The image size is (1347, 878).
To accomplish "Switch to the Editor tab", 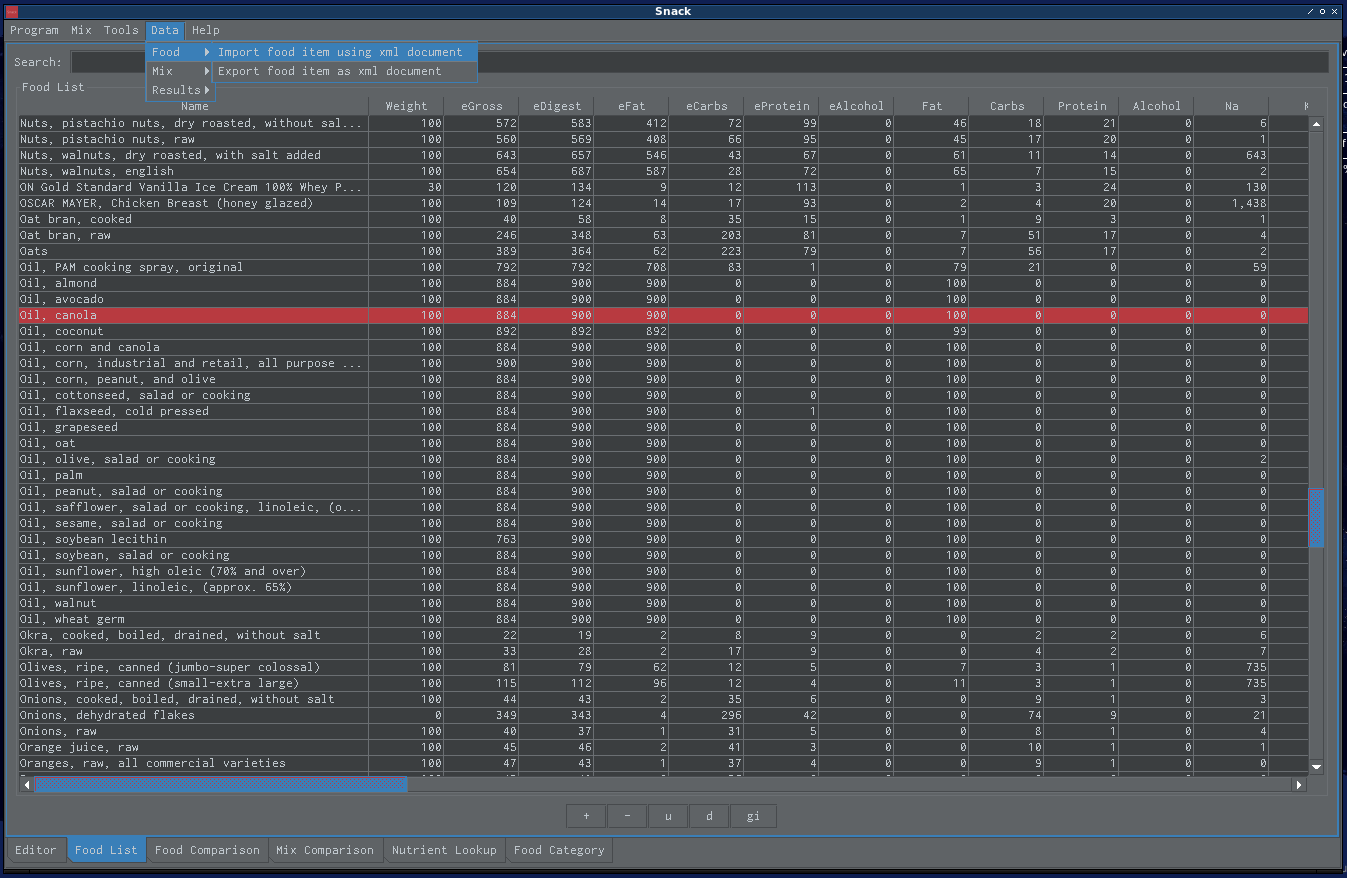I will [x=36, y=850].
